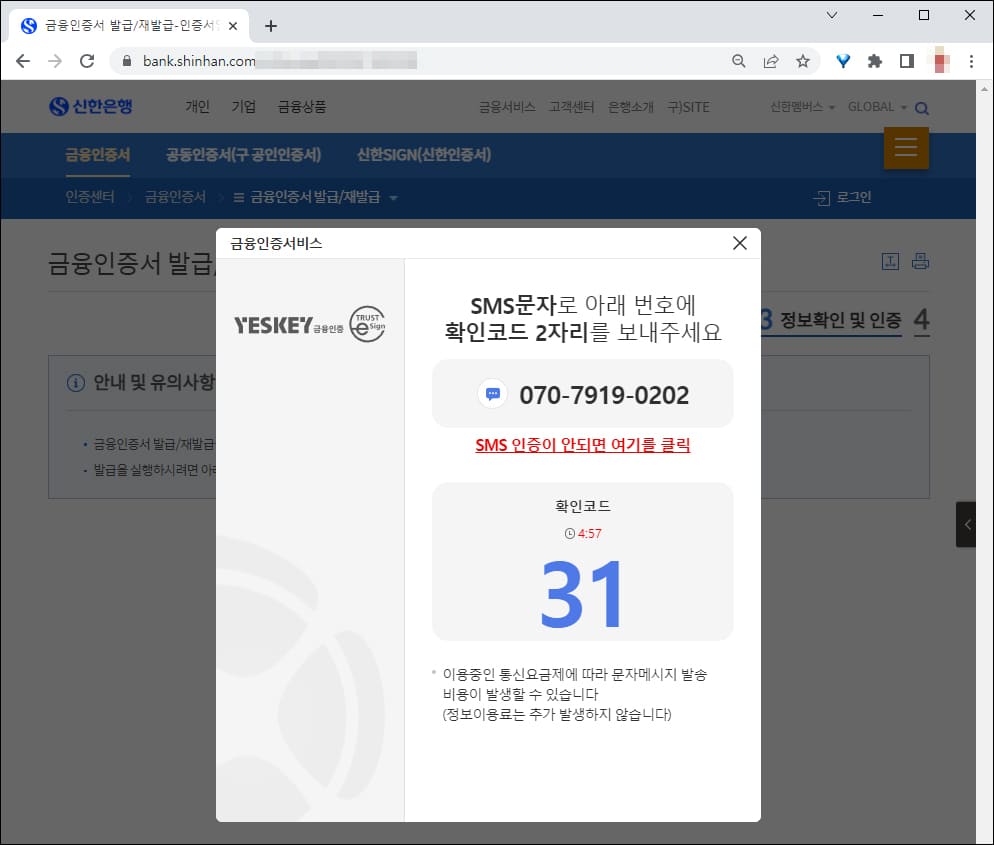994x845 pixels.
Task: Click the 로그인 link
Action: 842,197
